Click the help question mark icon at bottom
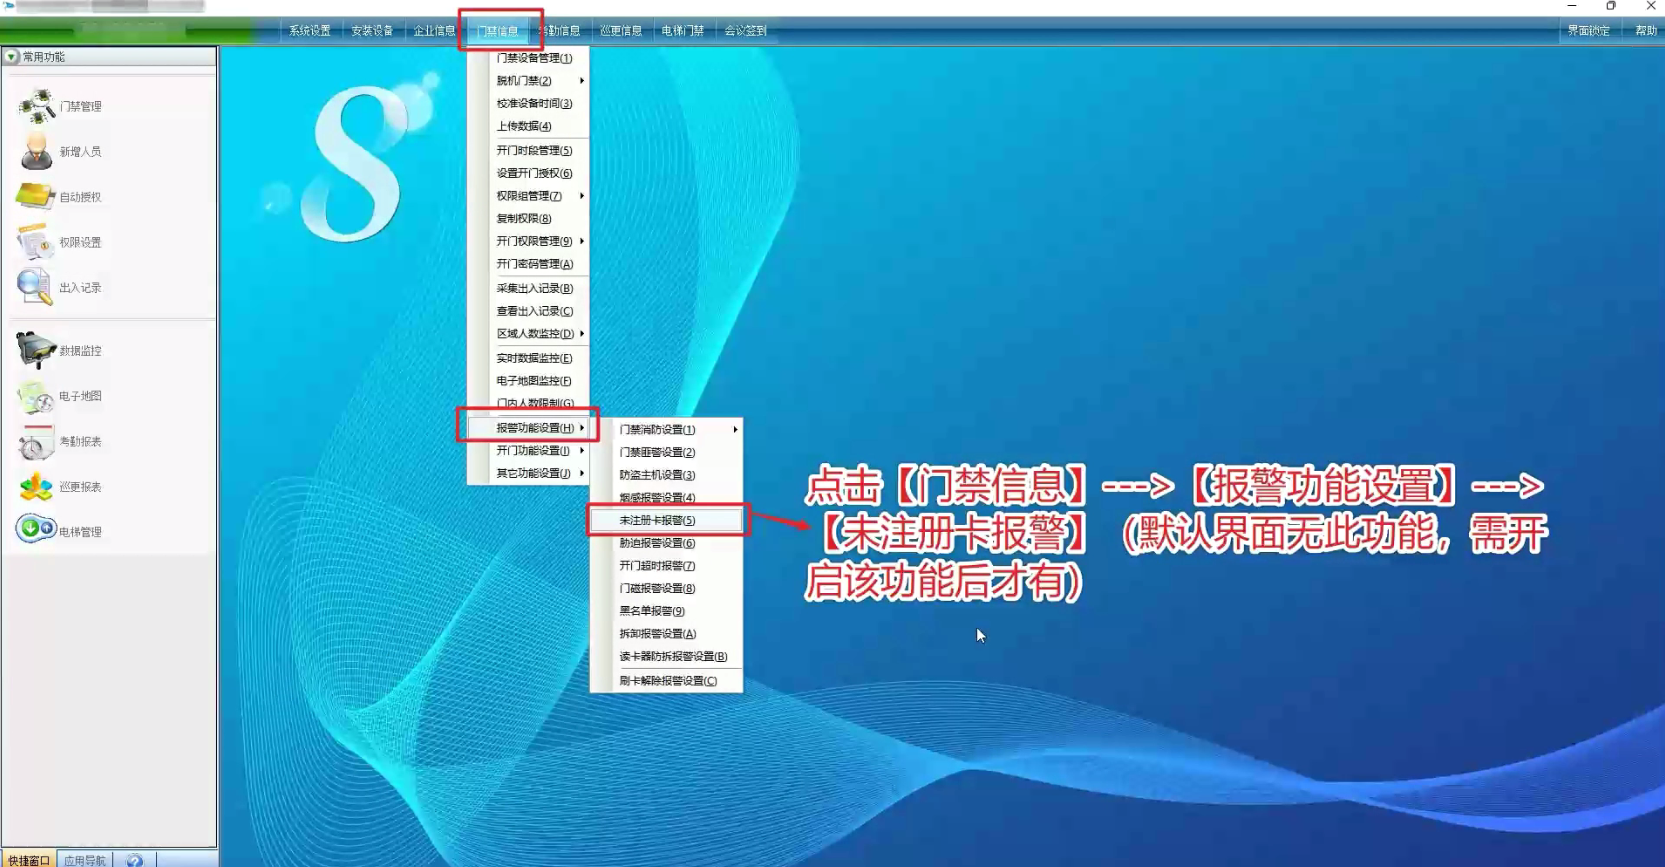The width and height of the screenshot is (1665, 867). pyautogui.click(x=135, y=860)
